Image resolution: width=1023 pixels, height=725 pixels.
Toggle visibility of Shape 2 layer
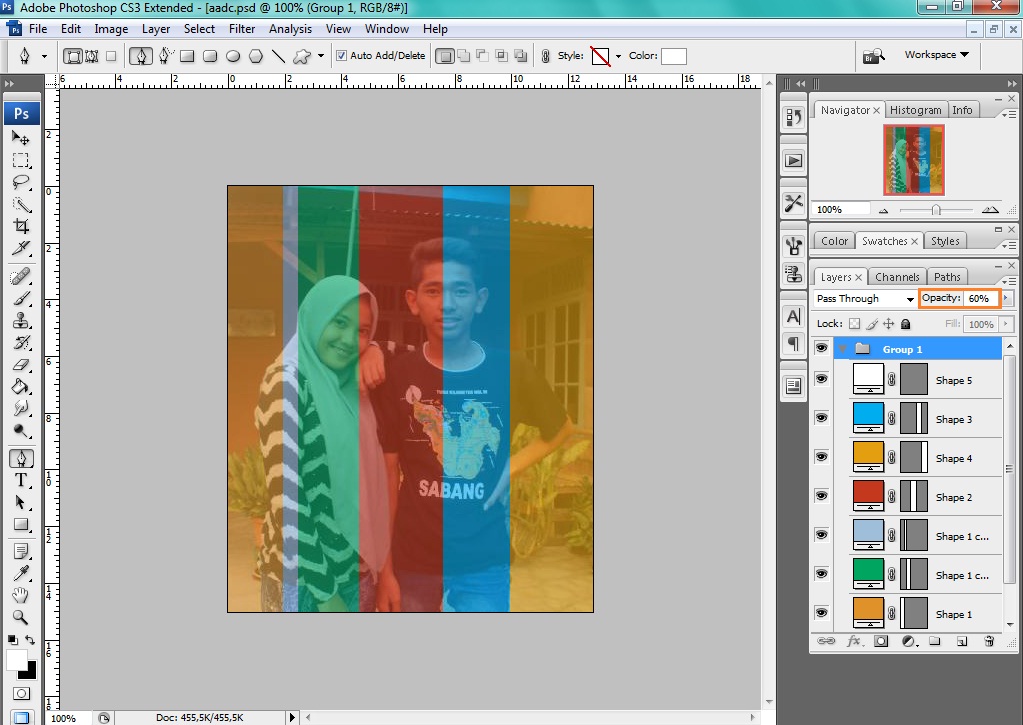821,496
